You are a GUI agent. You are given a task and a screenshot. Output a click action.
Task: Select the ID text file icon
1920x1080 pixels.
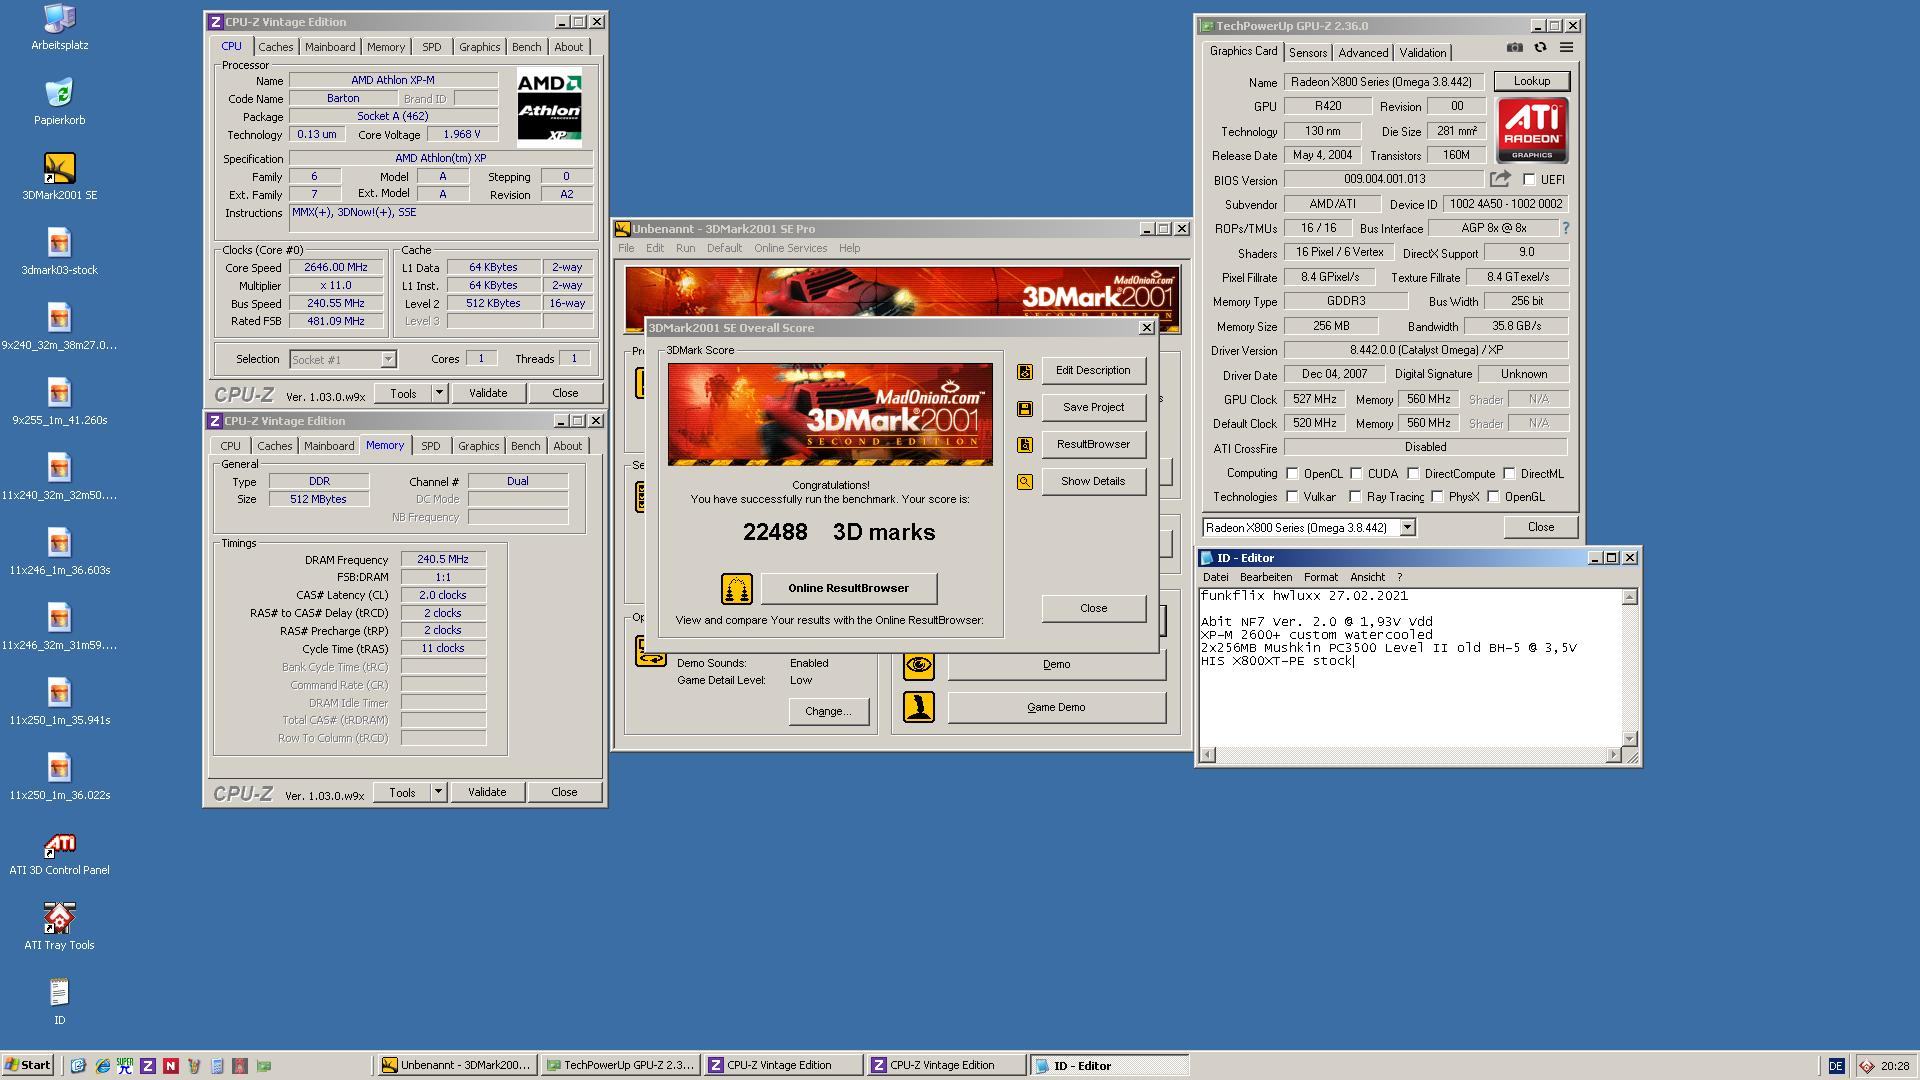tap(59, 1001)
